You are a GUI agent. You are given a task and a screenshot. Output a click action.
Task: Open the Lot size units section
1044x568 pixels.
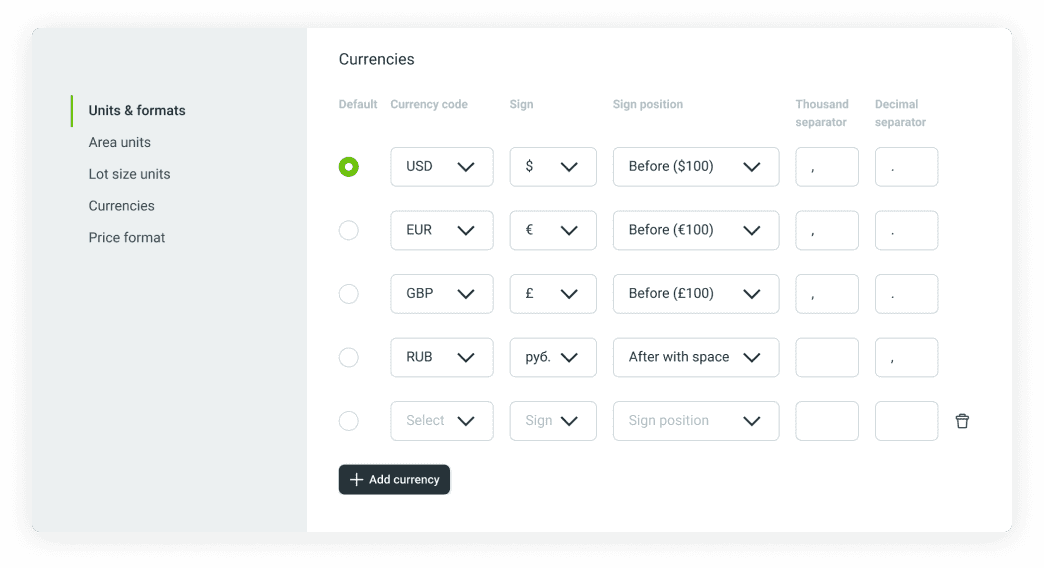(129, 174)
